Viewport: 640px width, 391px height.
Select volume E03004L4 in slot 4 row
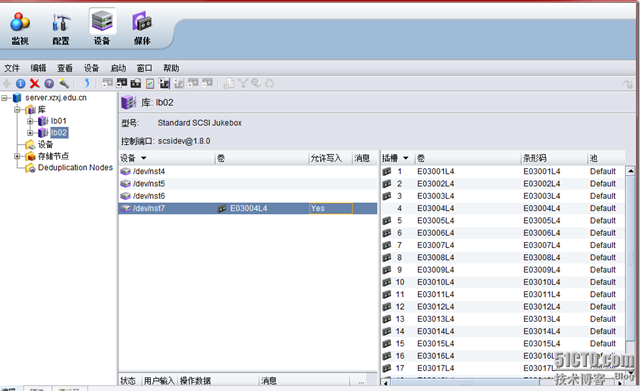click(436, 209)
